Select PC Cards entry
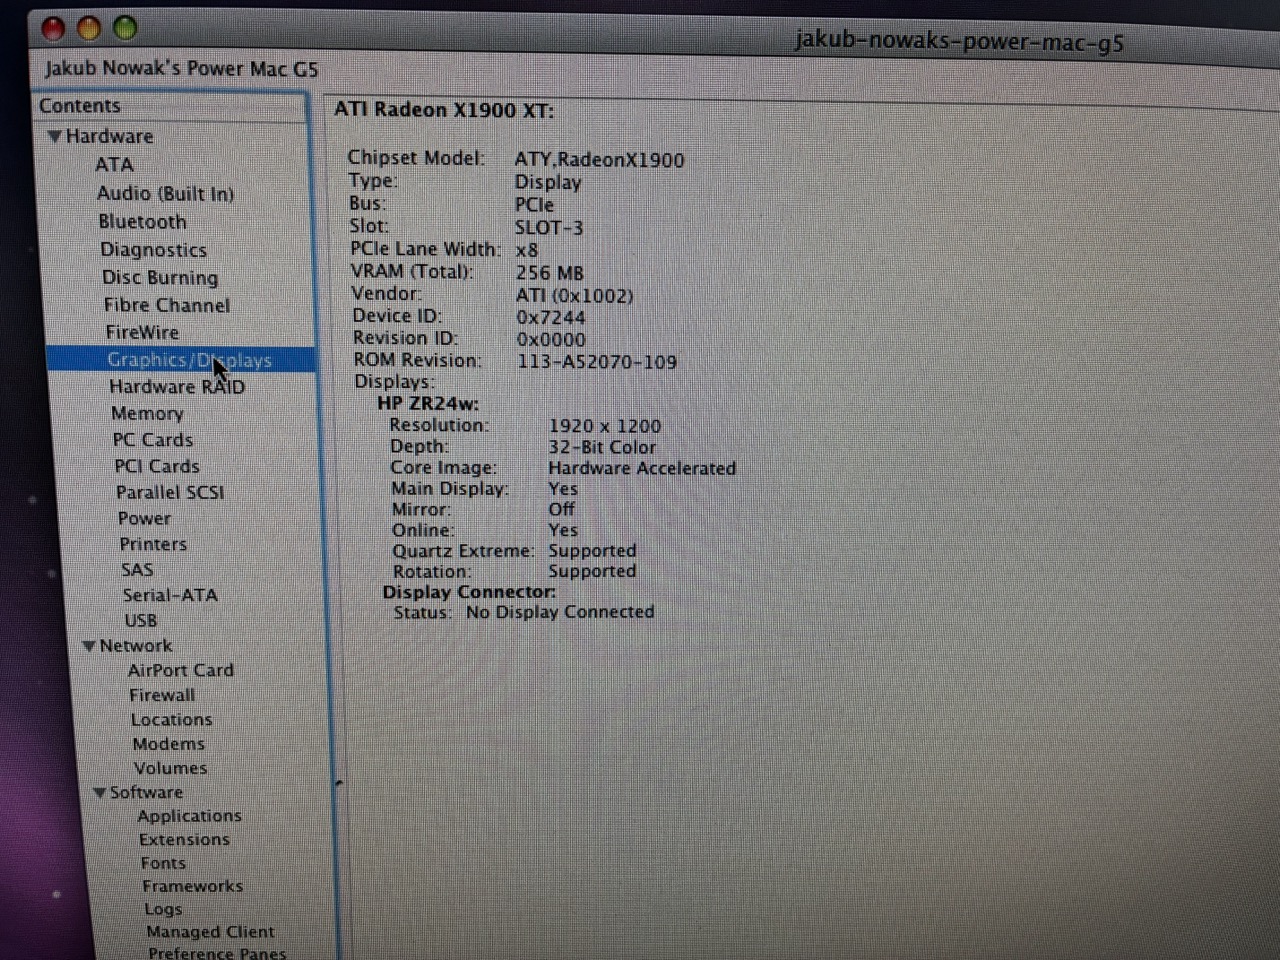The image size is (1280, 960). pos(153,440)
